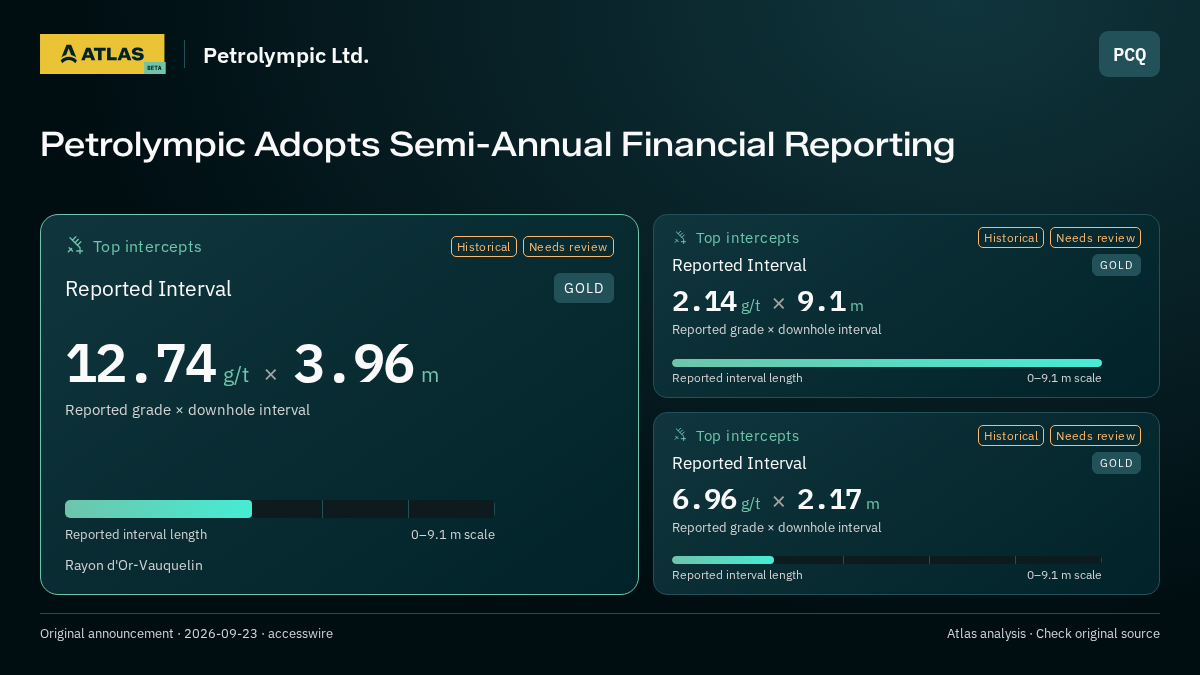
Task: Click the GOLD badge in the 12.74 g/t card
Action: tap(584, 288)
